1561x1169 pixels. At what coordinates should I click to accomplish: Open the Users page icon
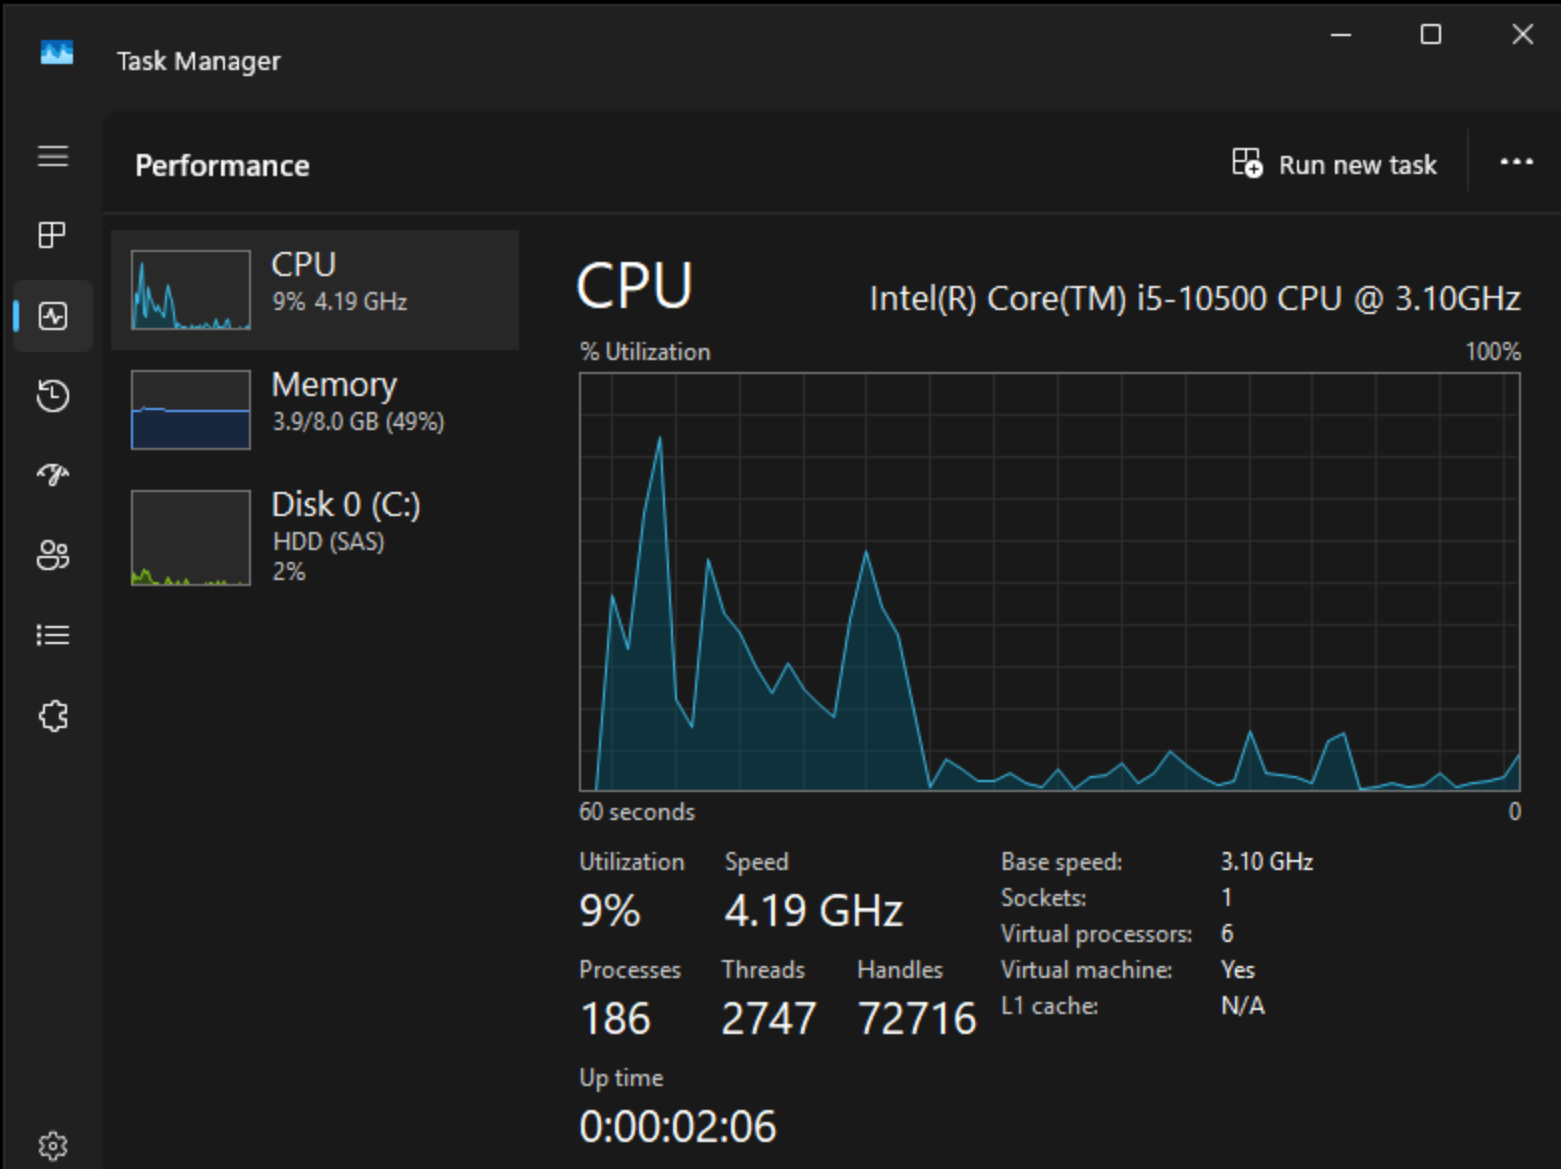[53, 555]
